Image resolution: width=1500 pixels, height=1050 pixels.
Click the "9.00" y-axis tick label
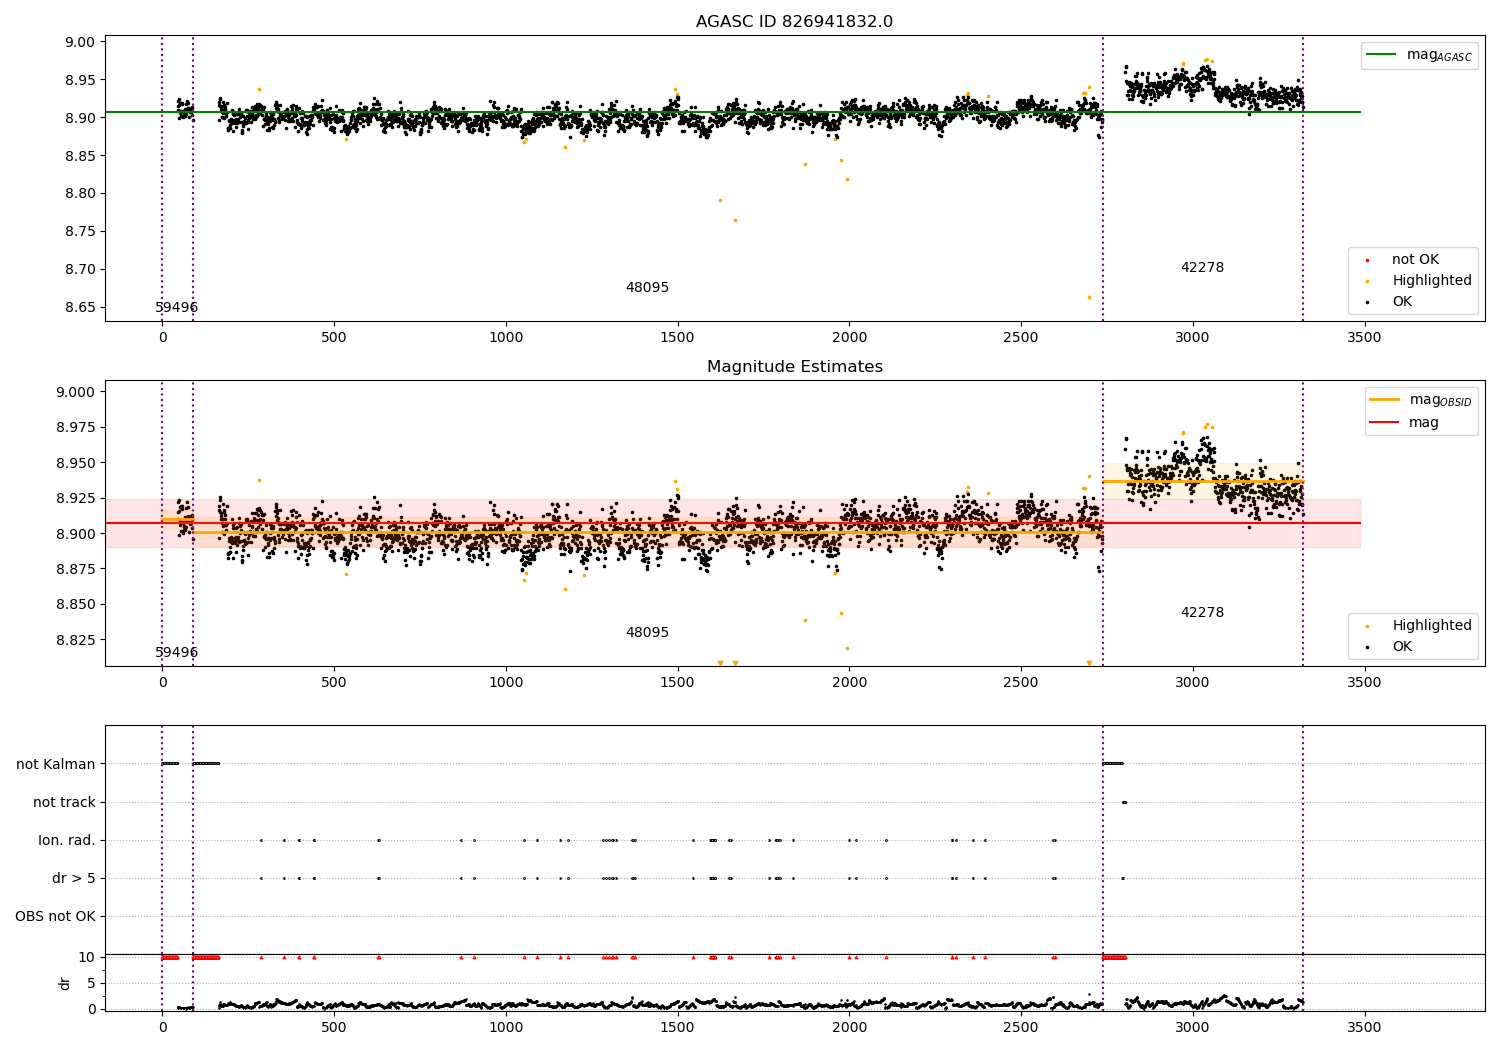click(82, 43)
